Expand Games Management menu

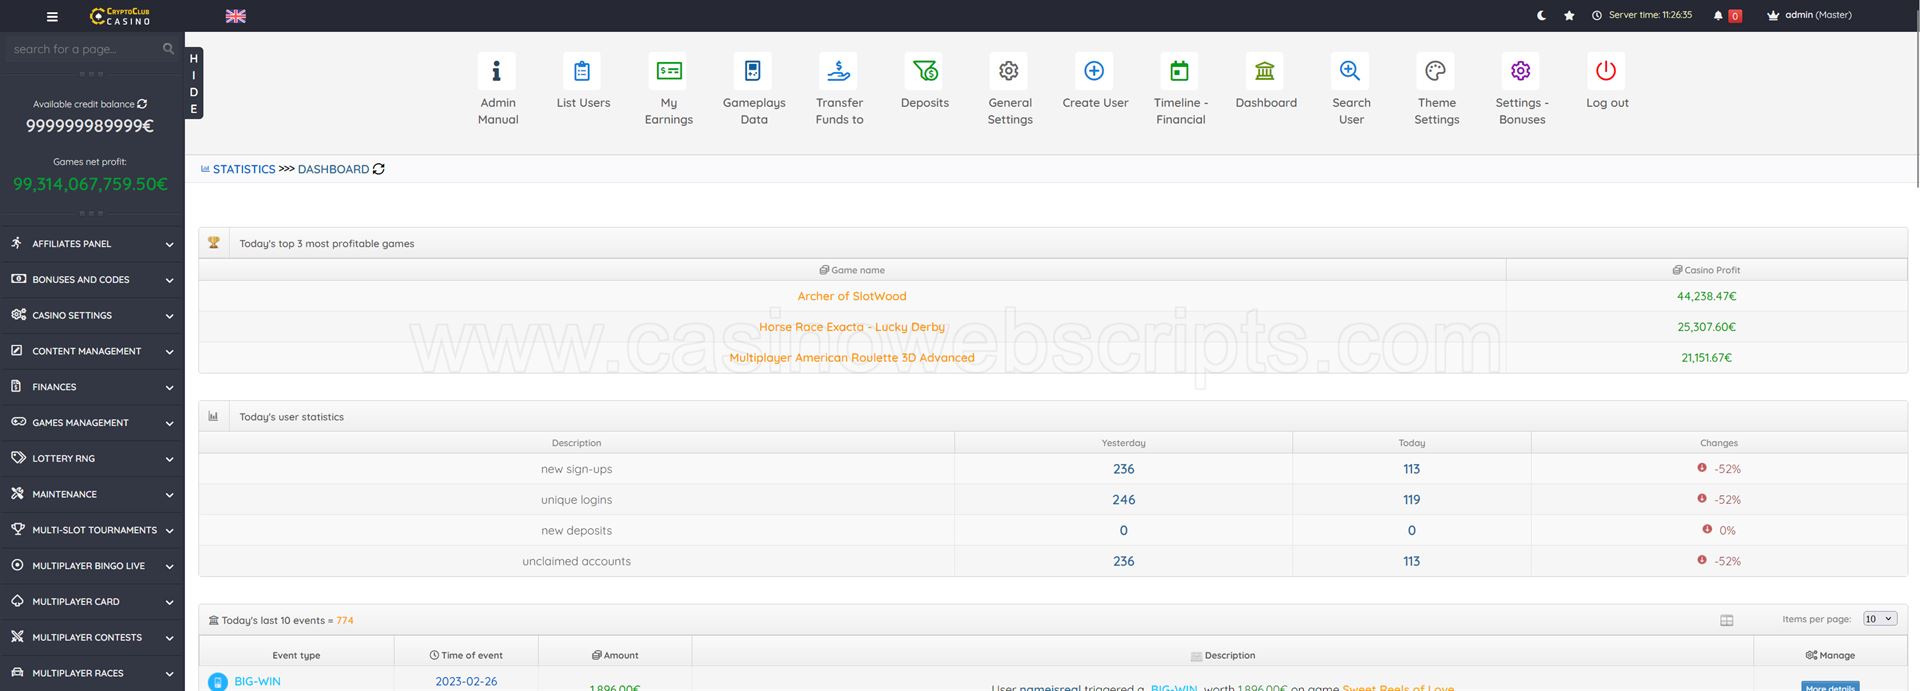(92, 423)
